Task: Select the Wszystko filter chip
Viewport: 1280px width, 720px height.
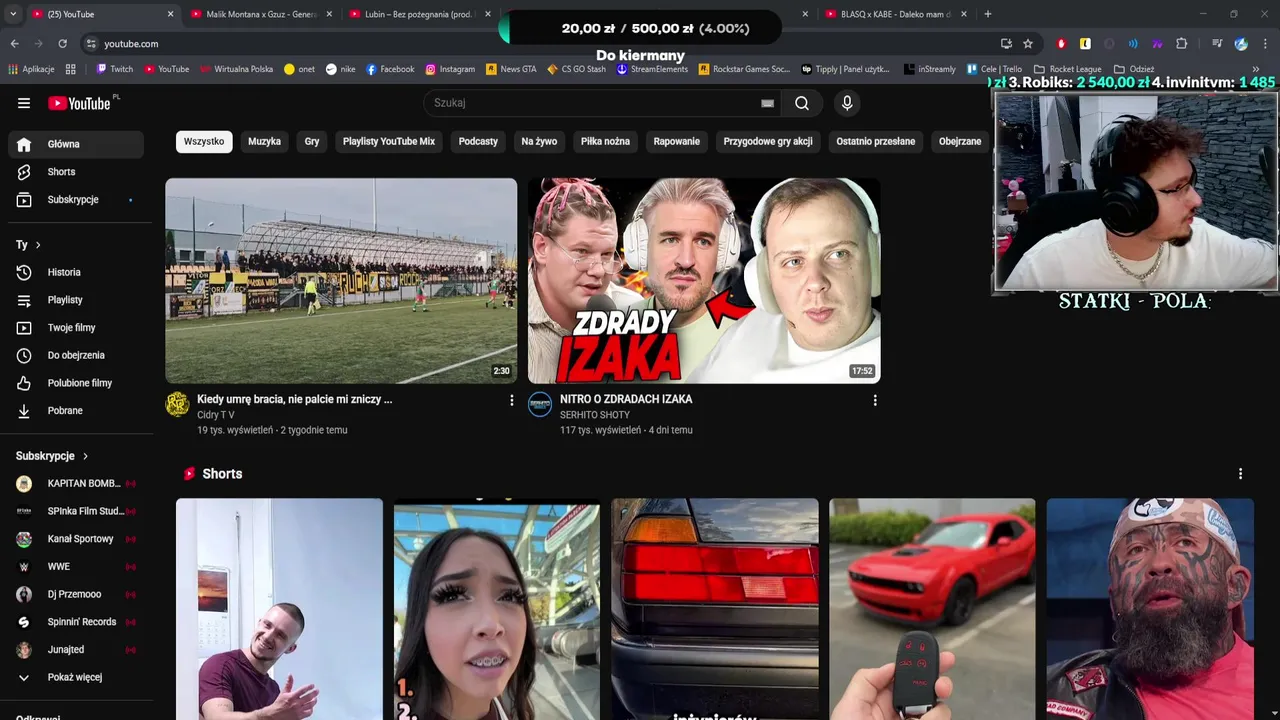Action: [x=204, y=142]
